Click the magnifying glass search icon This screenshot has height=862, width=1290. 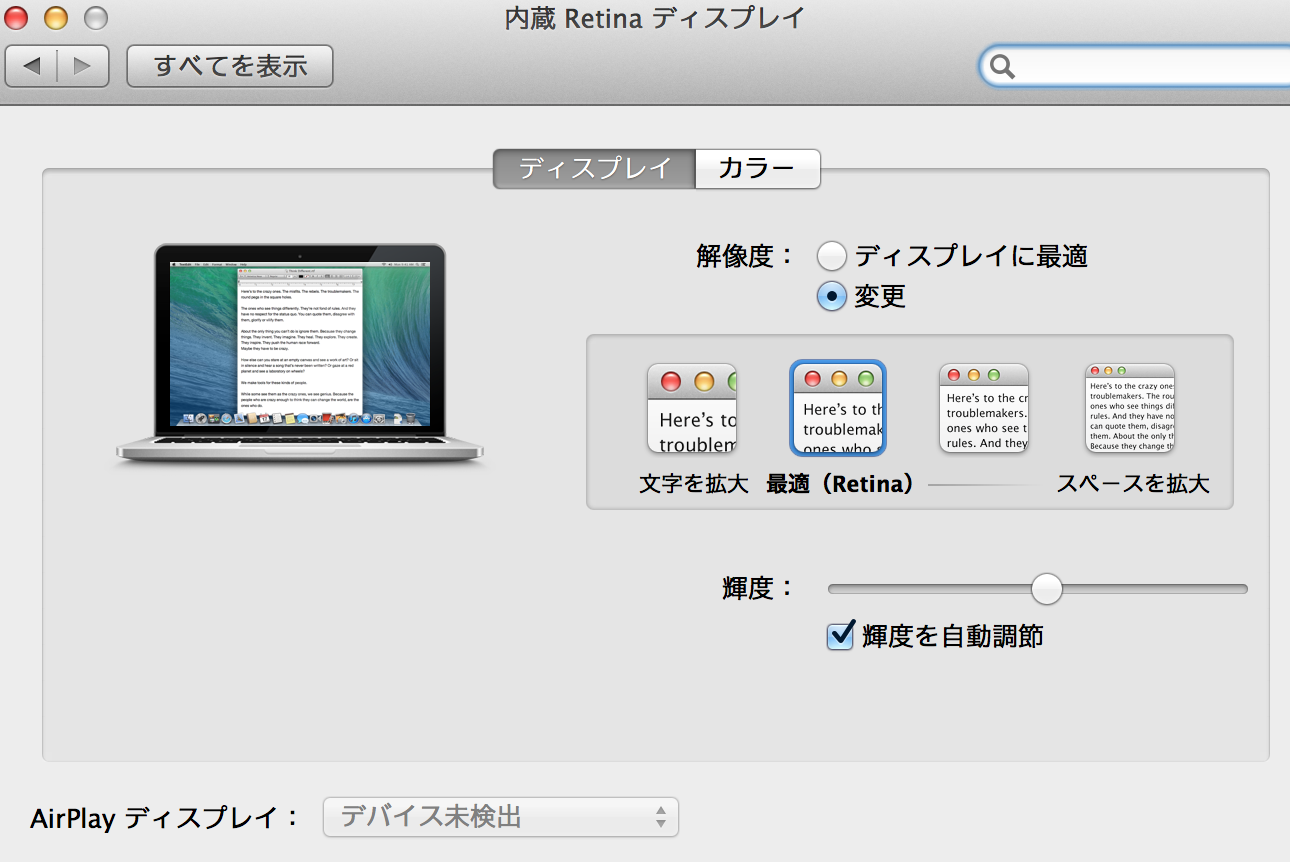tap(1002, 67)
